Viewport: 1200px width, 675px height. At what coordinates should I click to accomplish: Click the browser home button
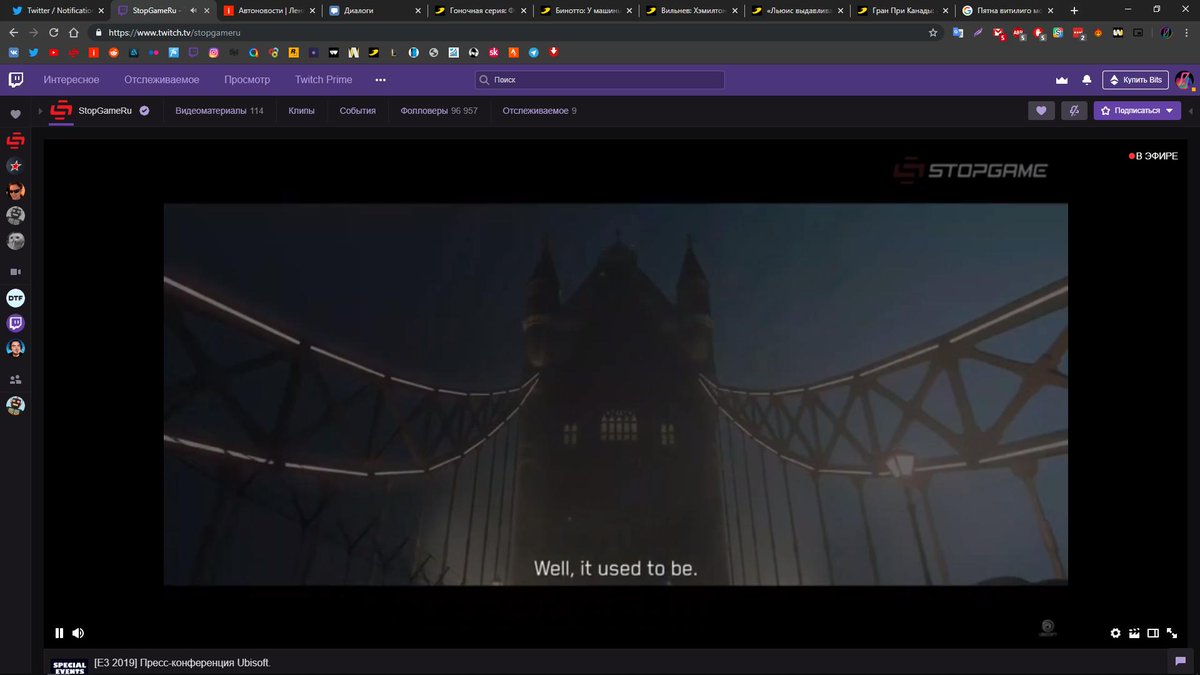74,32
